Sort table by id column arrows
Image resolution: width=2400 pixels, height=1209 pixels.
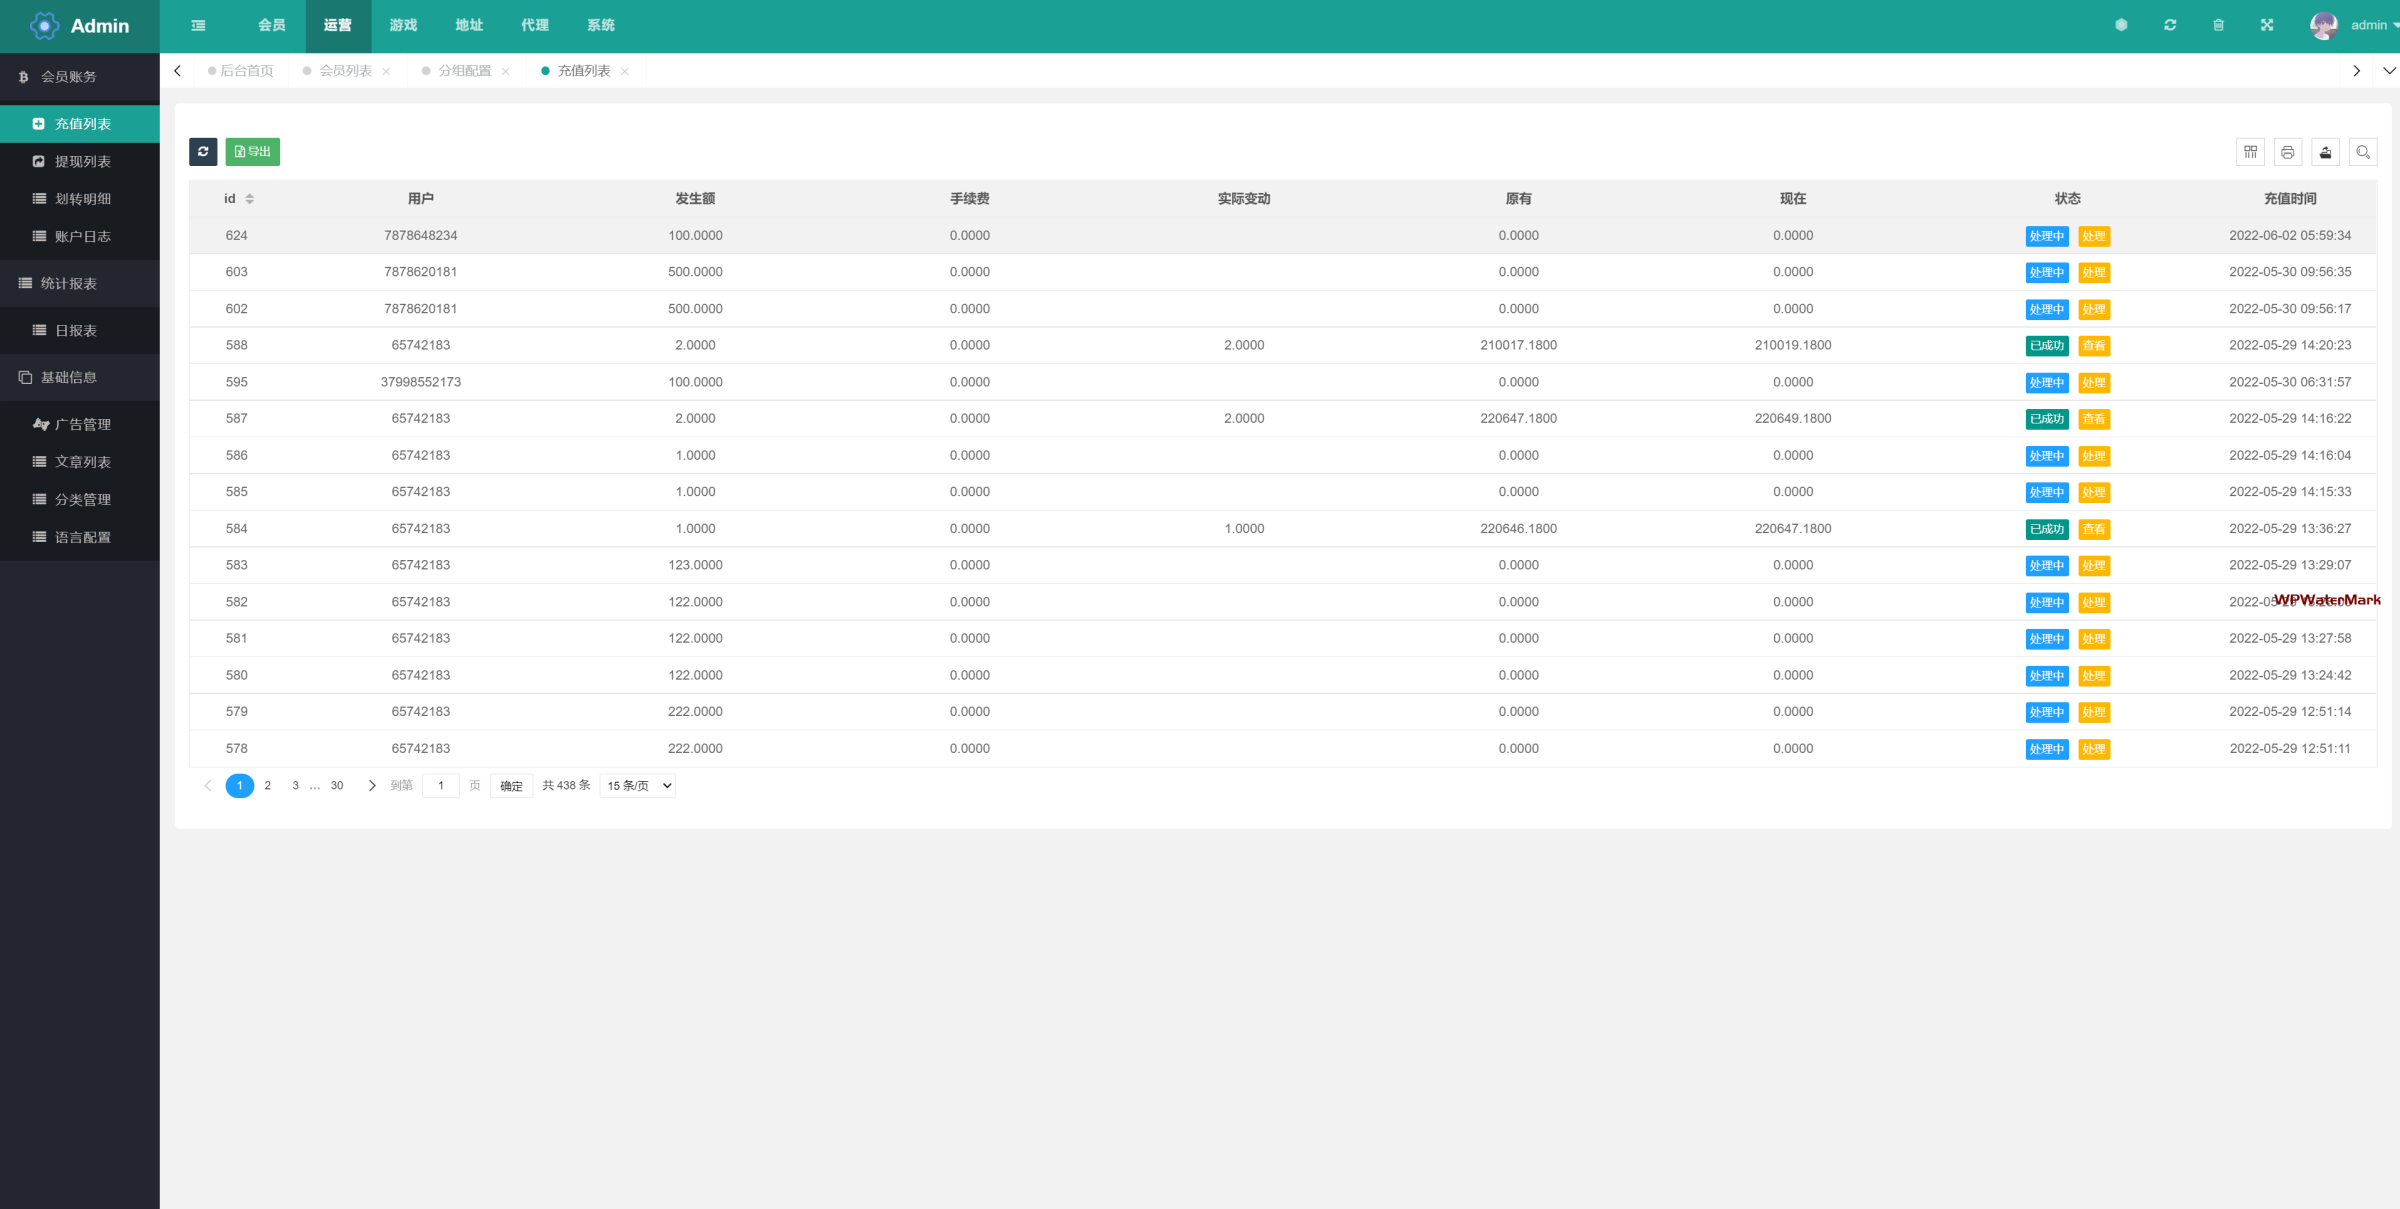click(x=250, y=199)
